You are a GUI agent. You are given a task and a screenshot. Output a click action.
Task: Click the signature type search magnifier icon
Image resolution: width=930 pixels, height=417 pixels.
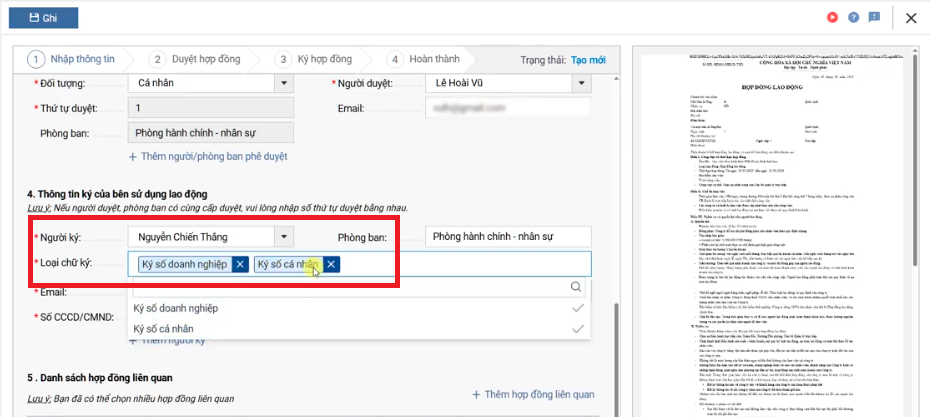[x=575, y=287]
